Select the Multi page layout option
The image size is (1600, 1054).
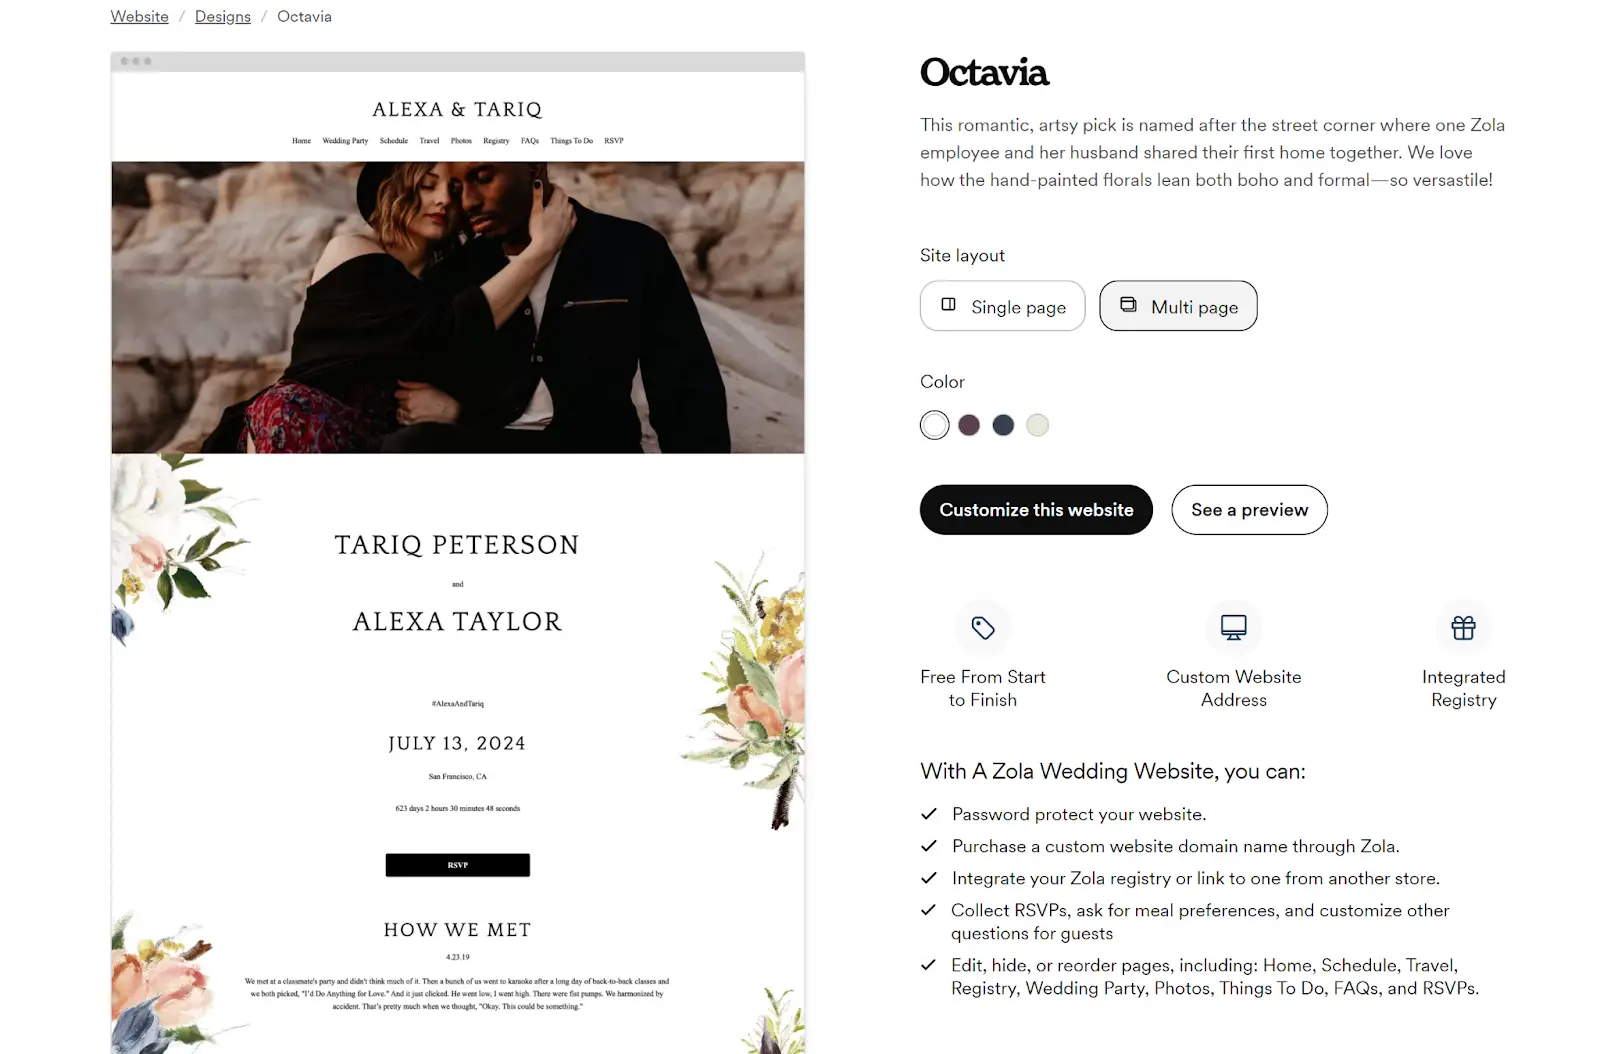(x=1178, y=306)
